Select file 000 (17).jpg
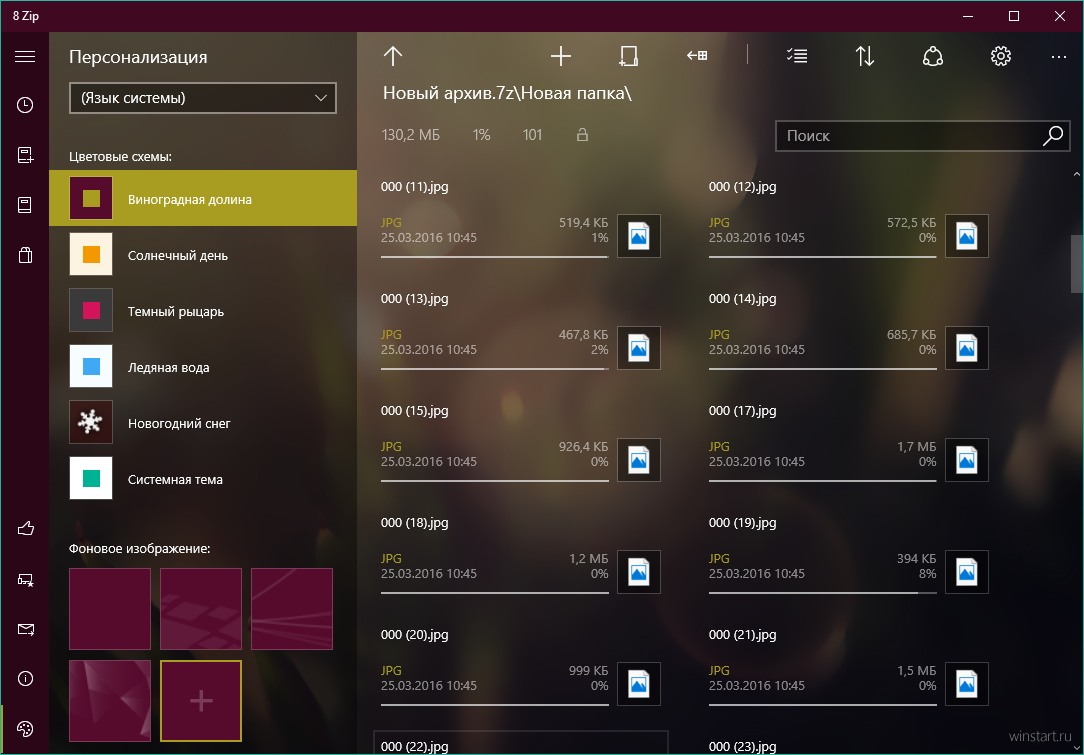The width and height of the screenshot is (1084, 755). click(x=849, y=445)
